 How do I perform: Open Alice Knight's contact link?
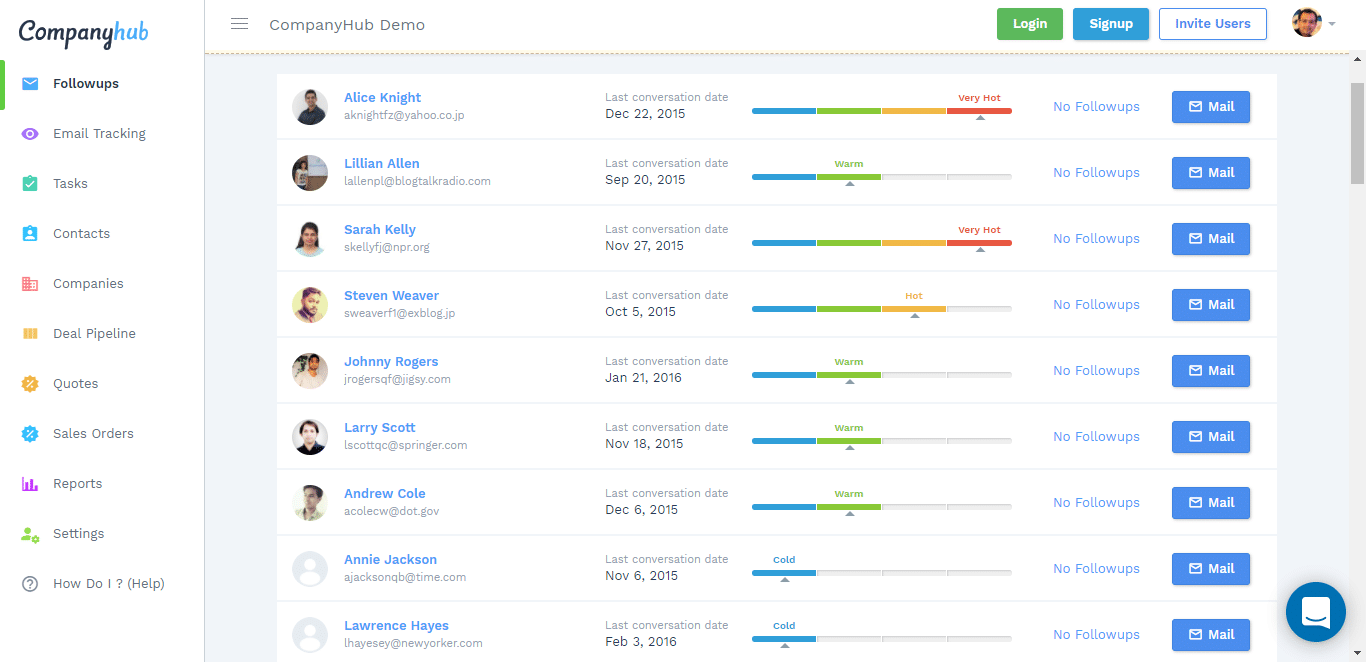pyautogui.click(x=382, y=98)
